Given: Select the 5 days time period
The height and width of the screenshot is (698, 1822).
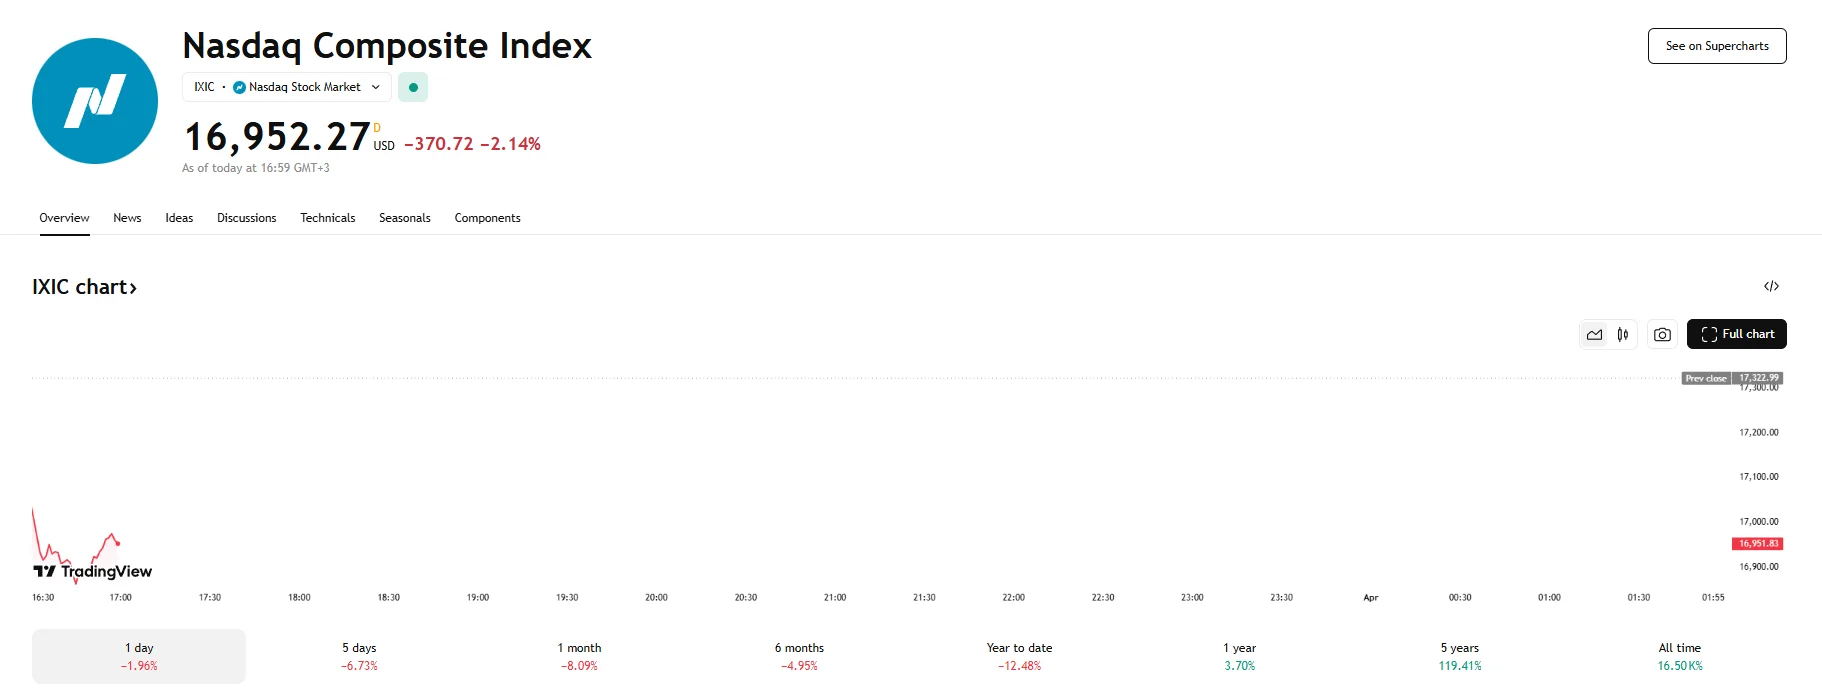Looking at the screenshot, I should click(x=358, y=655).
